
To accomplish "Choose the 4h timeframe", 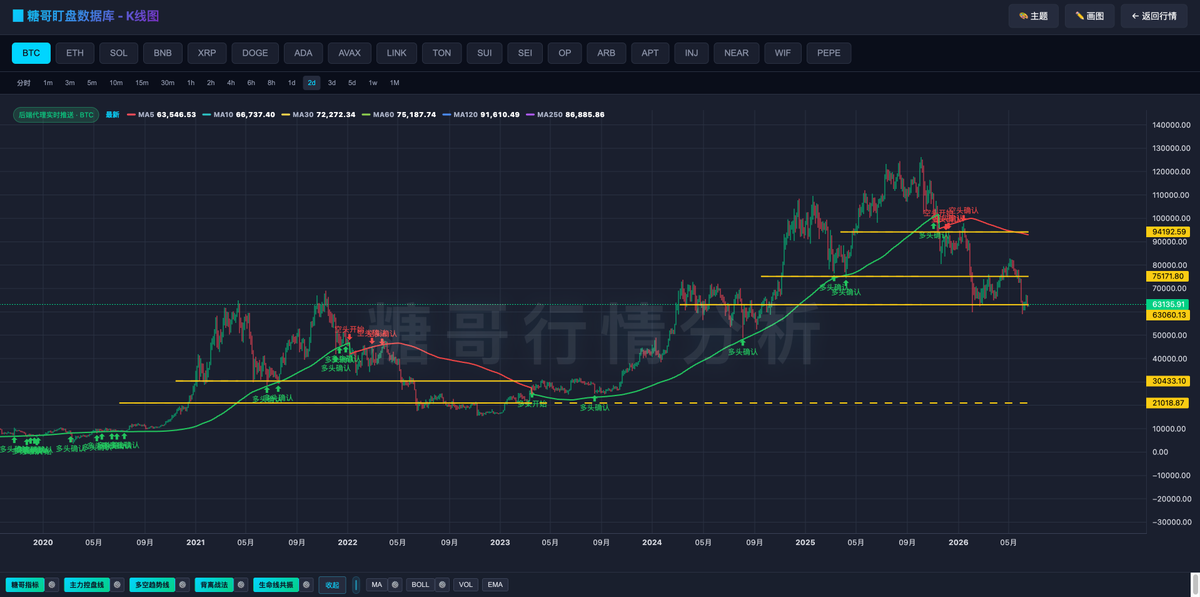I will [231, 83].
